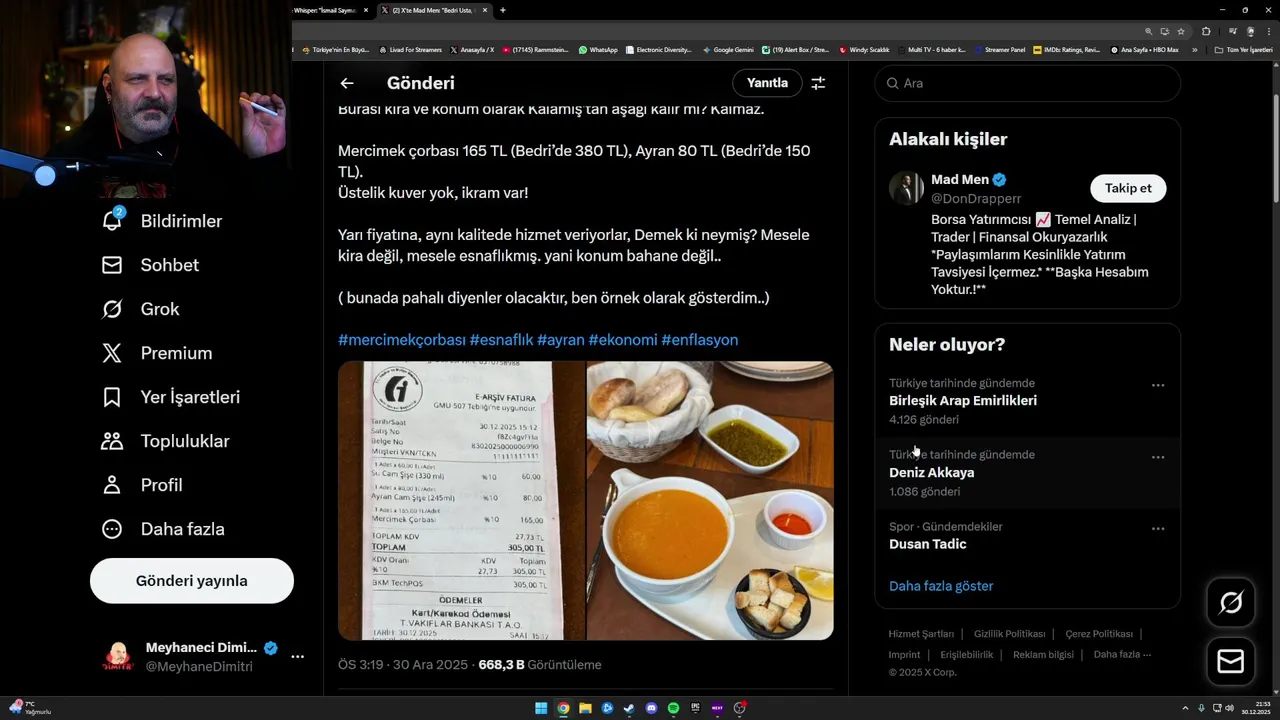This screenshot has width=1280, height=720.
Task: Open Daha fazla circle-dots icon
Action: [x=112, y=529]
